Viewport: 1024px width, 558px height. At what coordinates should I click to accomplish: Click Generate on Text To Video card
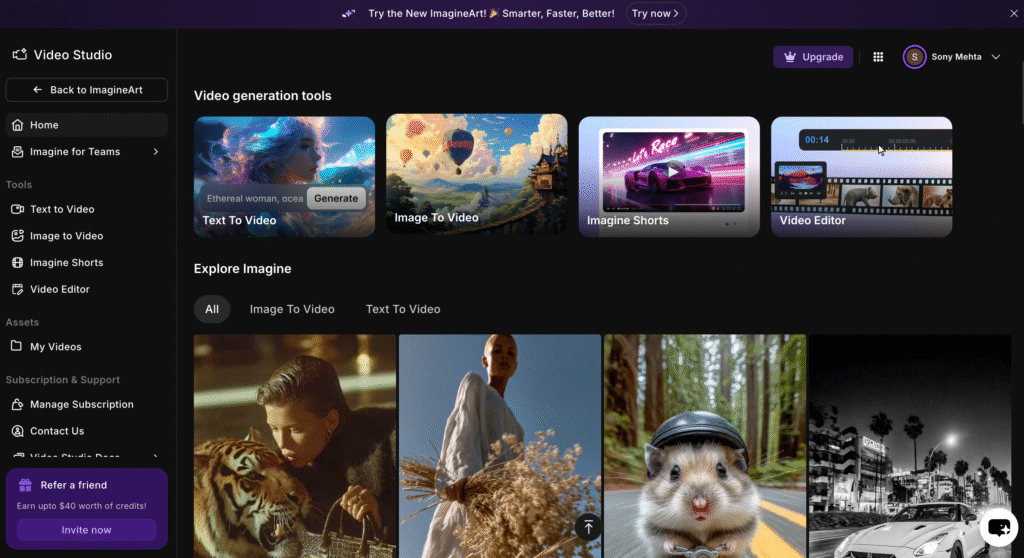(x=336, y=198)
